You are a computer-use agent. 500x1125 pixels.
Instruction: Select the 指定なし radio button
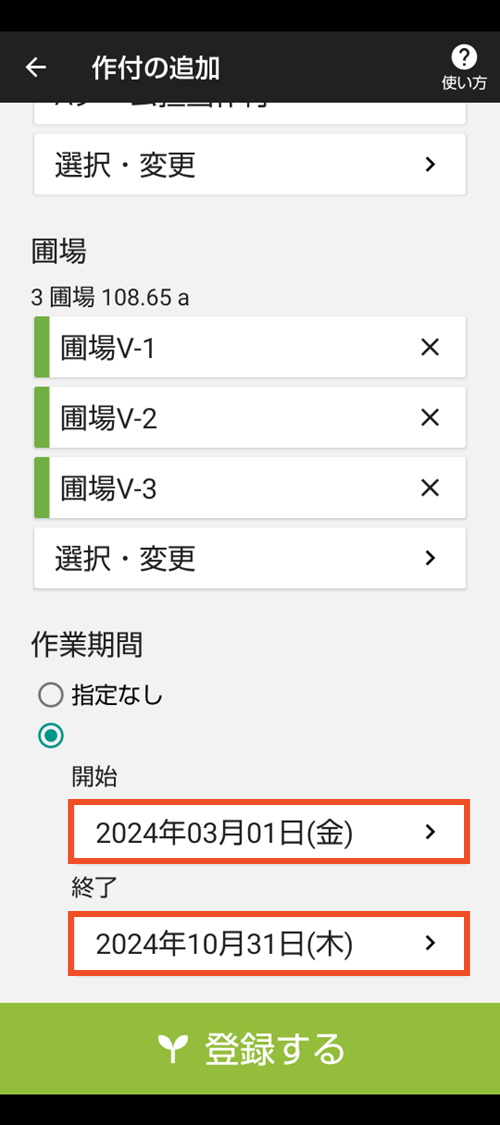[x=51, y=695]
